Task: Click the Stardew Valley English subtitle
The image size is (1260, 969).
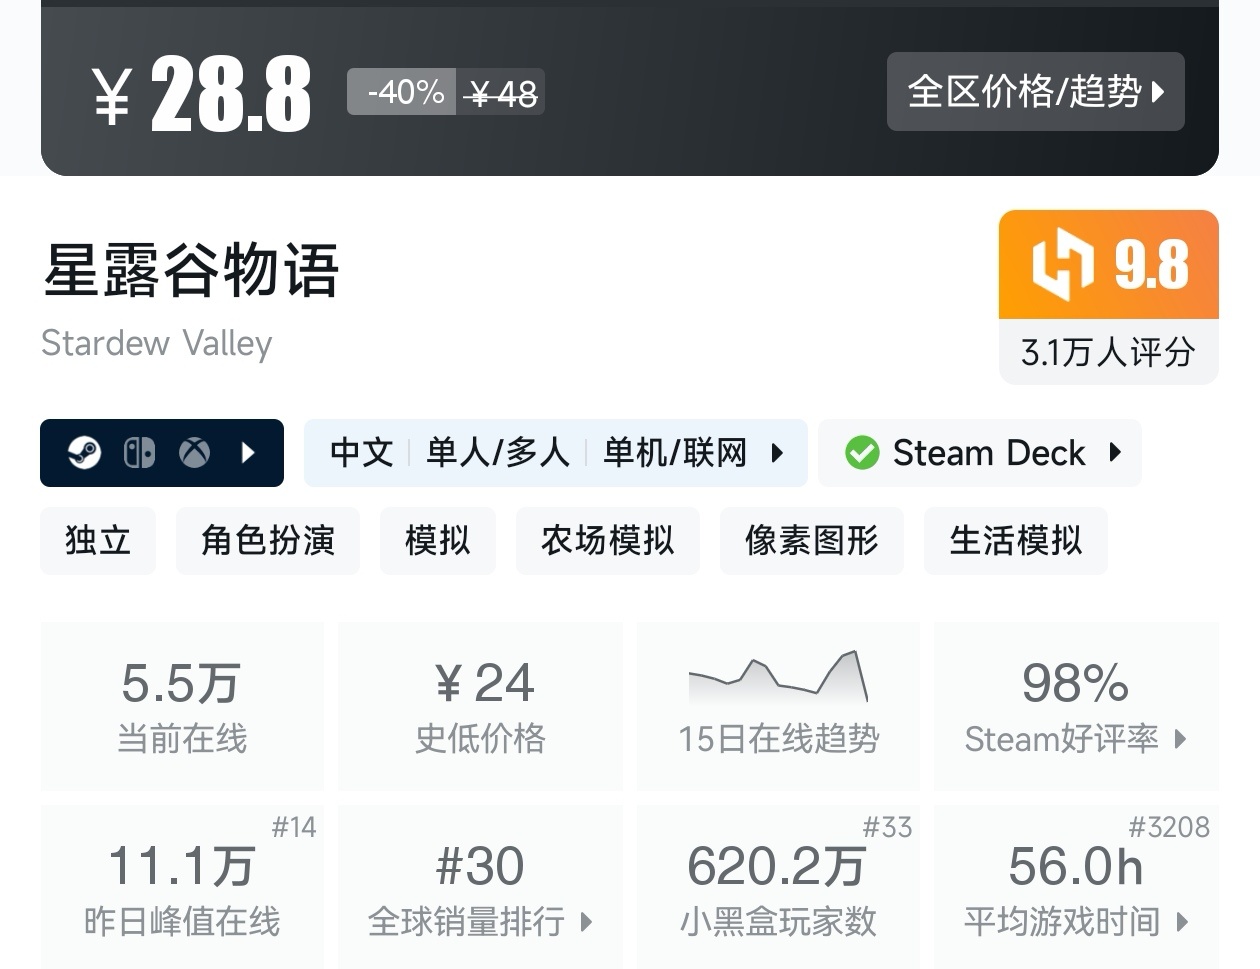Action: (x=157, y=343)
